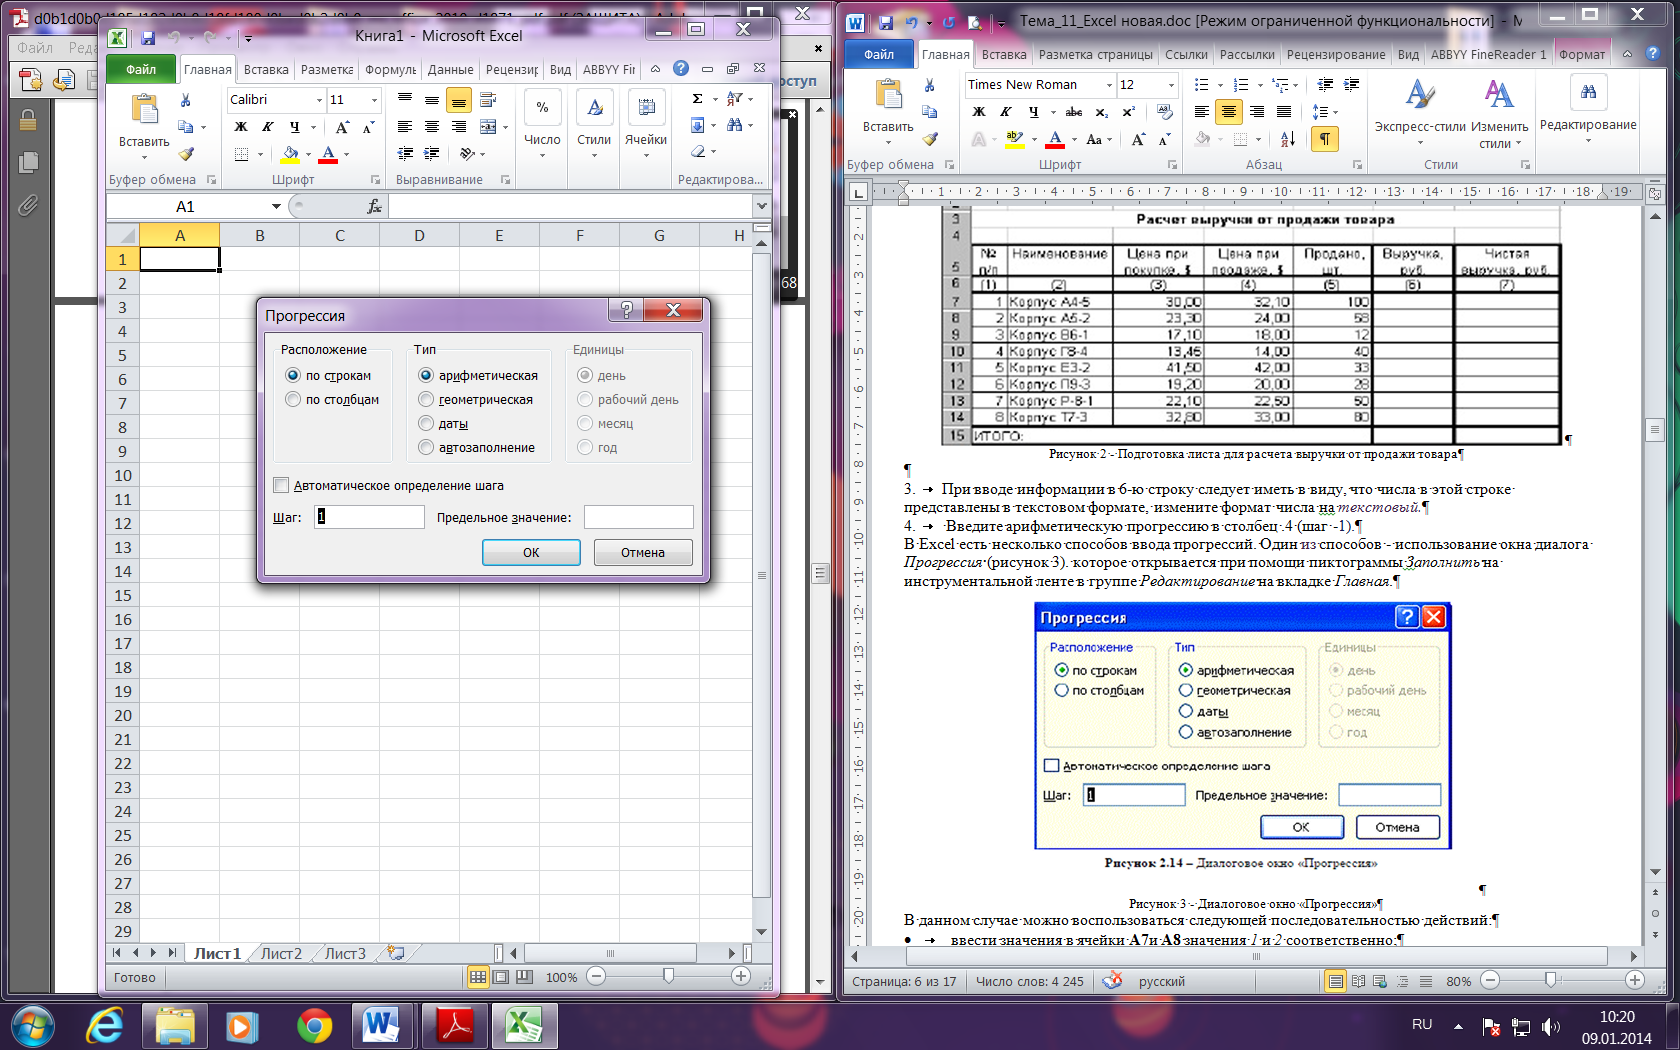Image resolution: width=1680 pixels, height=1050 pixels.
Task: Select 'автозаполнение' type in Excel dialog
Action: pos(426,447)
